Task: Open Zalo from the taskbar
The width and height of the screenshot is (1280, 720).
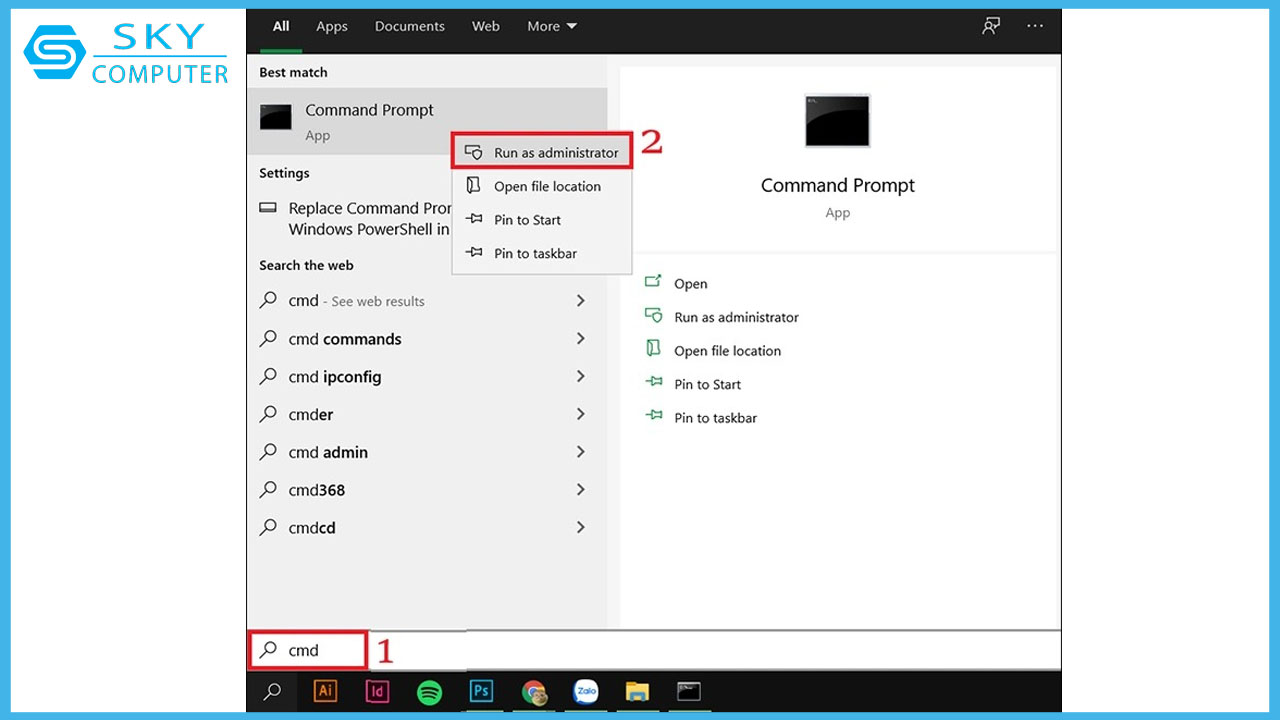Action: tap(586, 691)
